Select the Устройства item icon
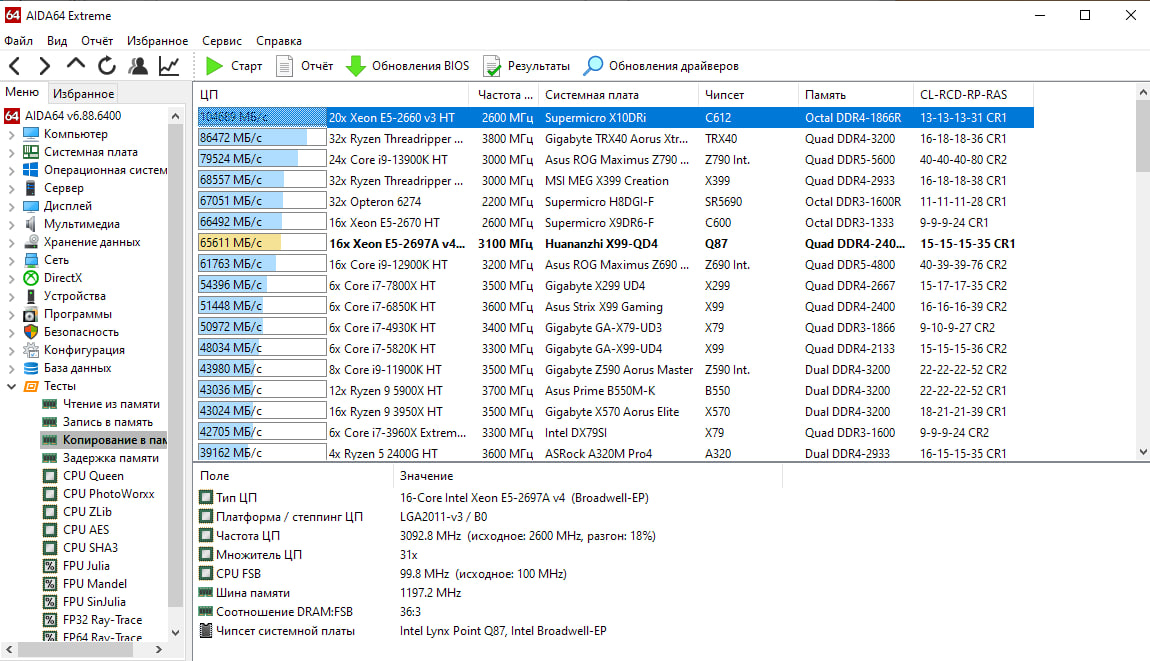Screen dimensions: 1150x661 coord(31,296)
